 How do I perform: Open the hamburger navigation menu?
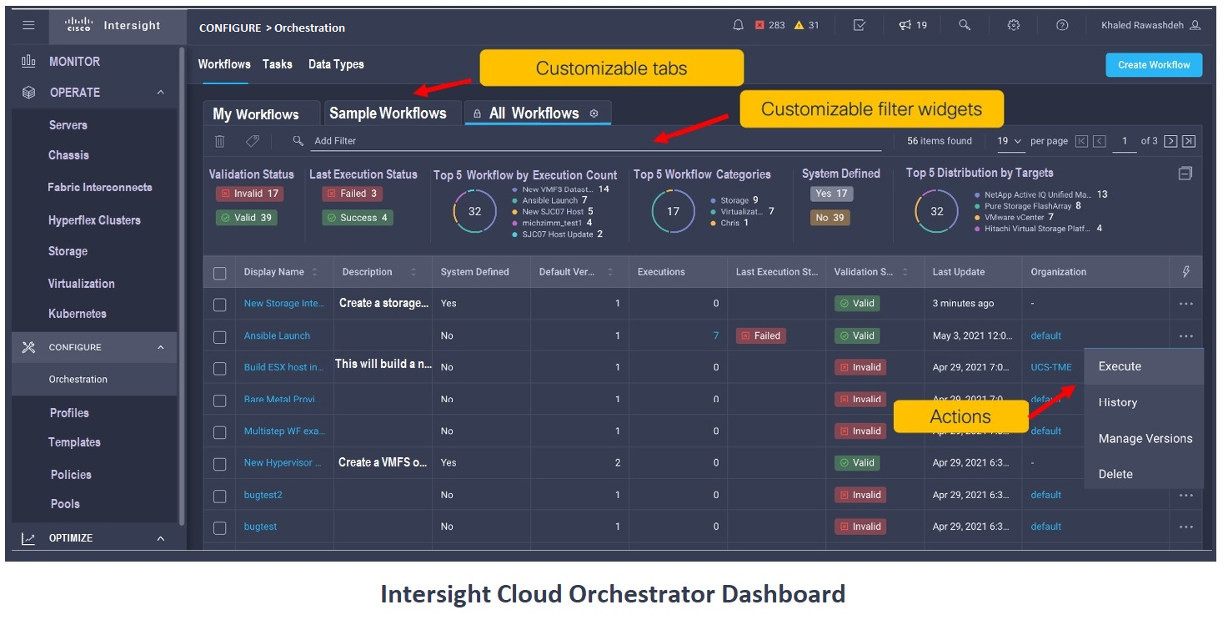[x=28, y=26]
